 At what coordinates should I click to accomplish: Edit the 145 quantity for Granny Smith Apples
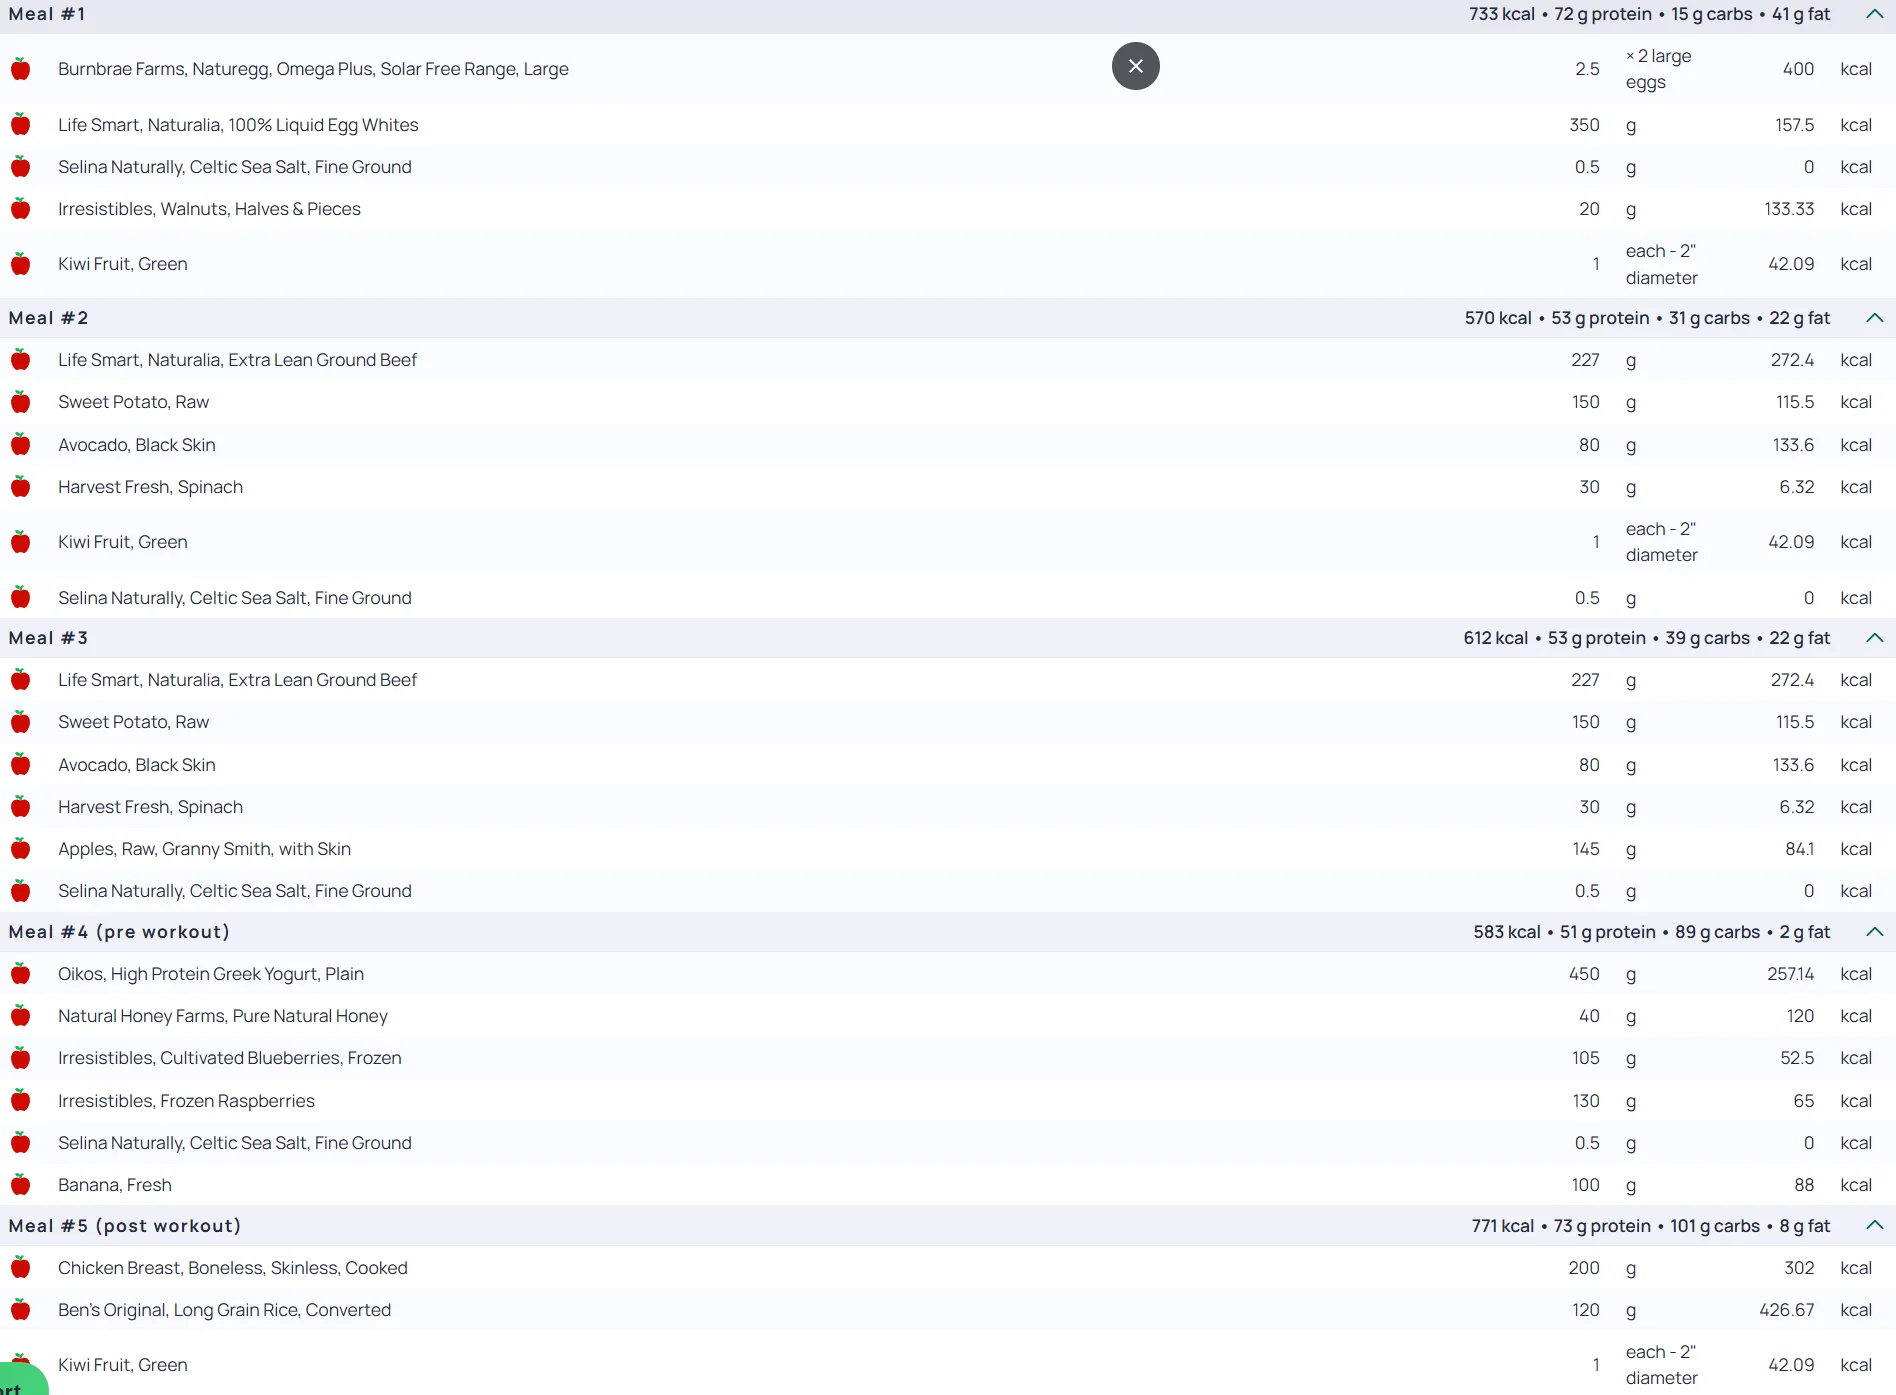coord(1586,849)
